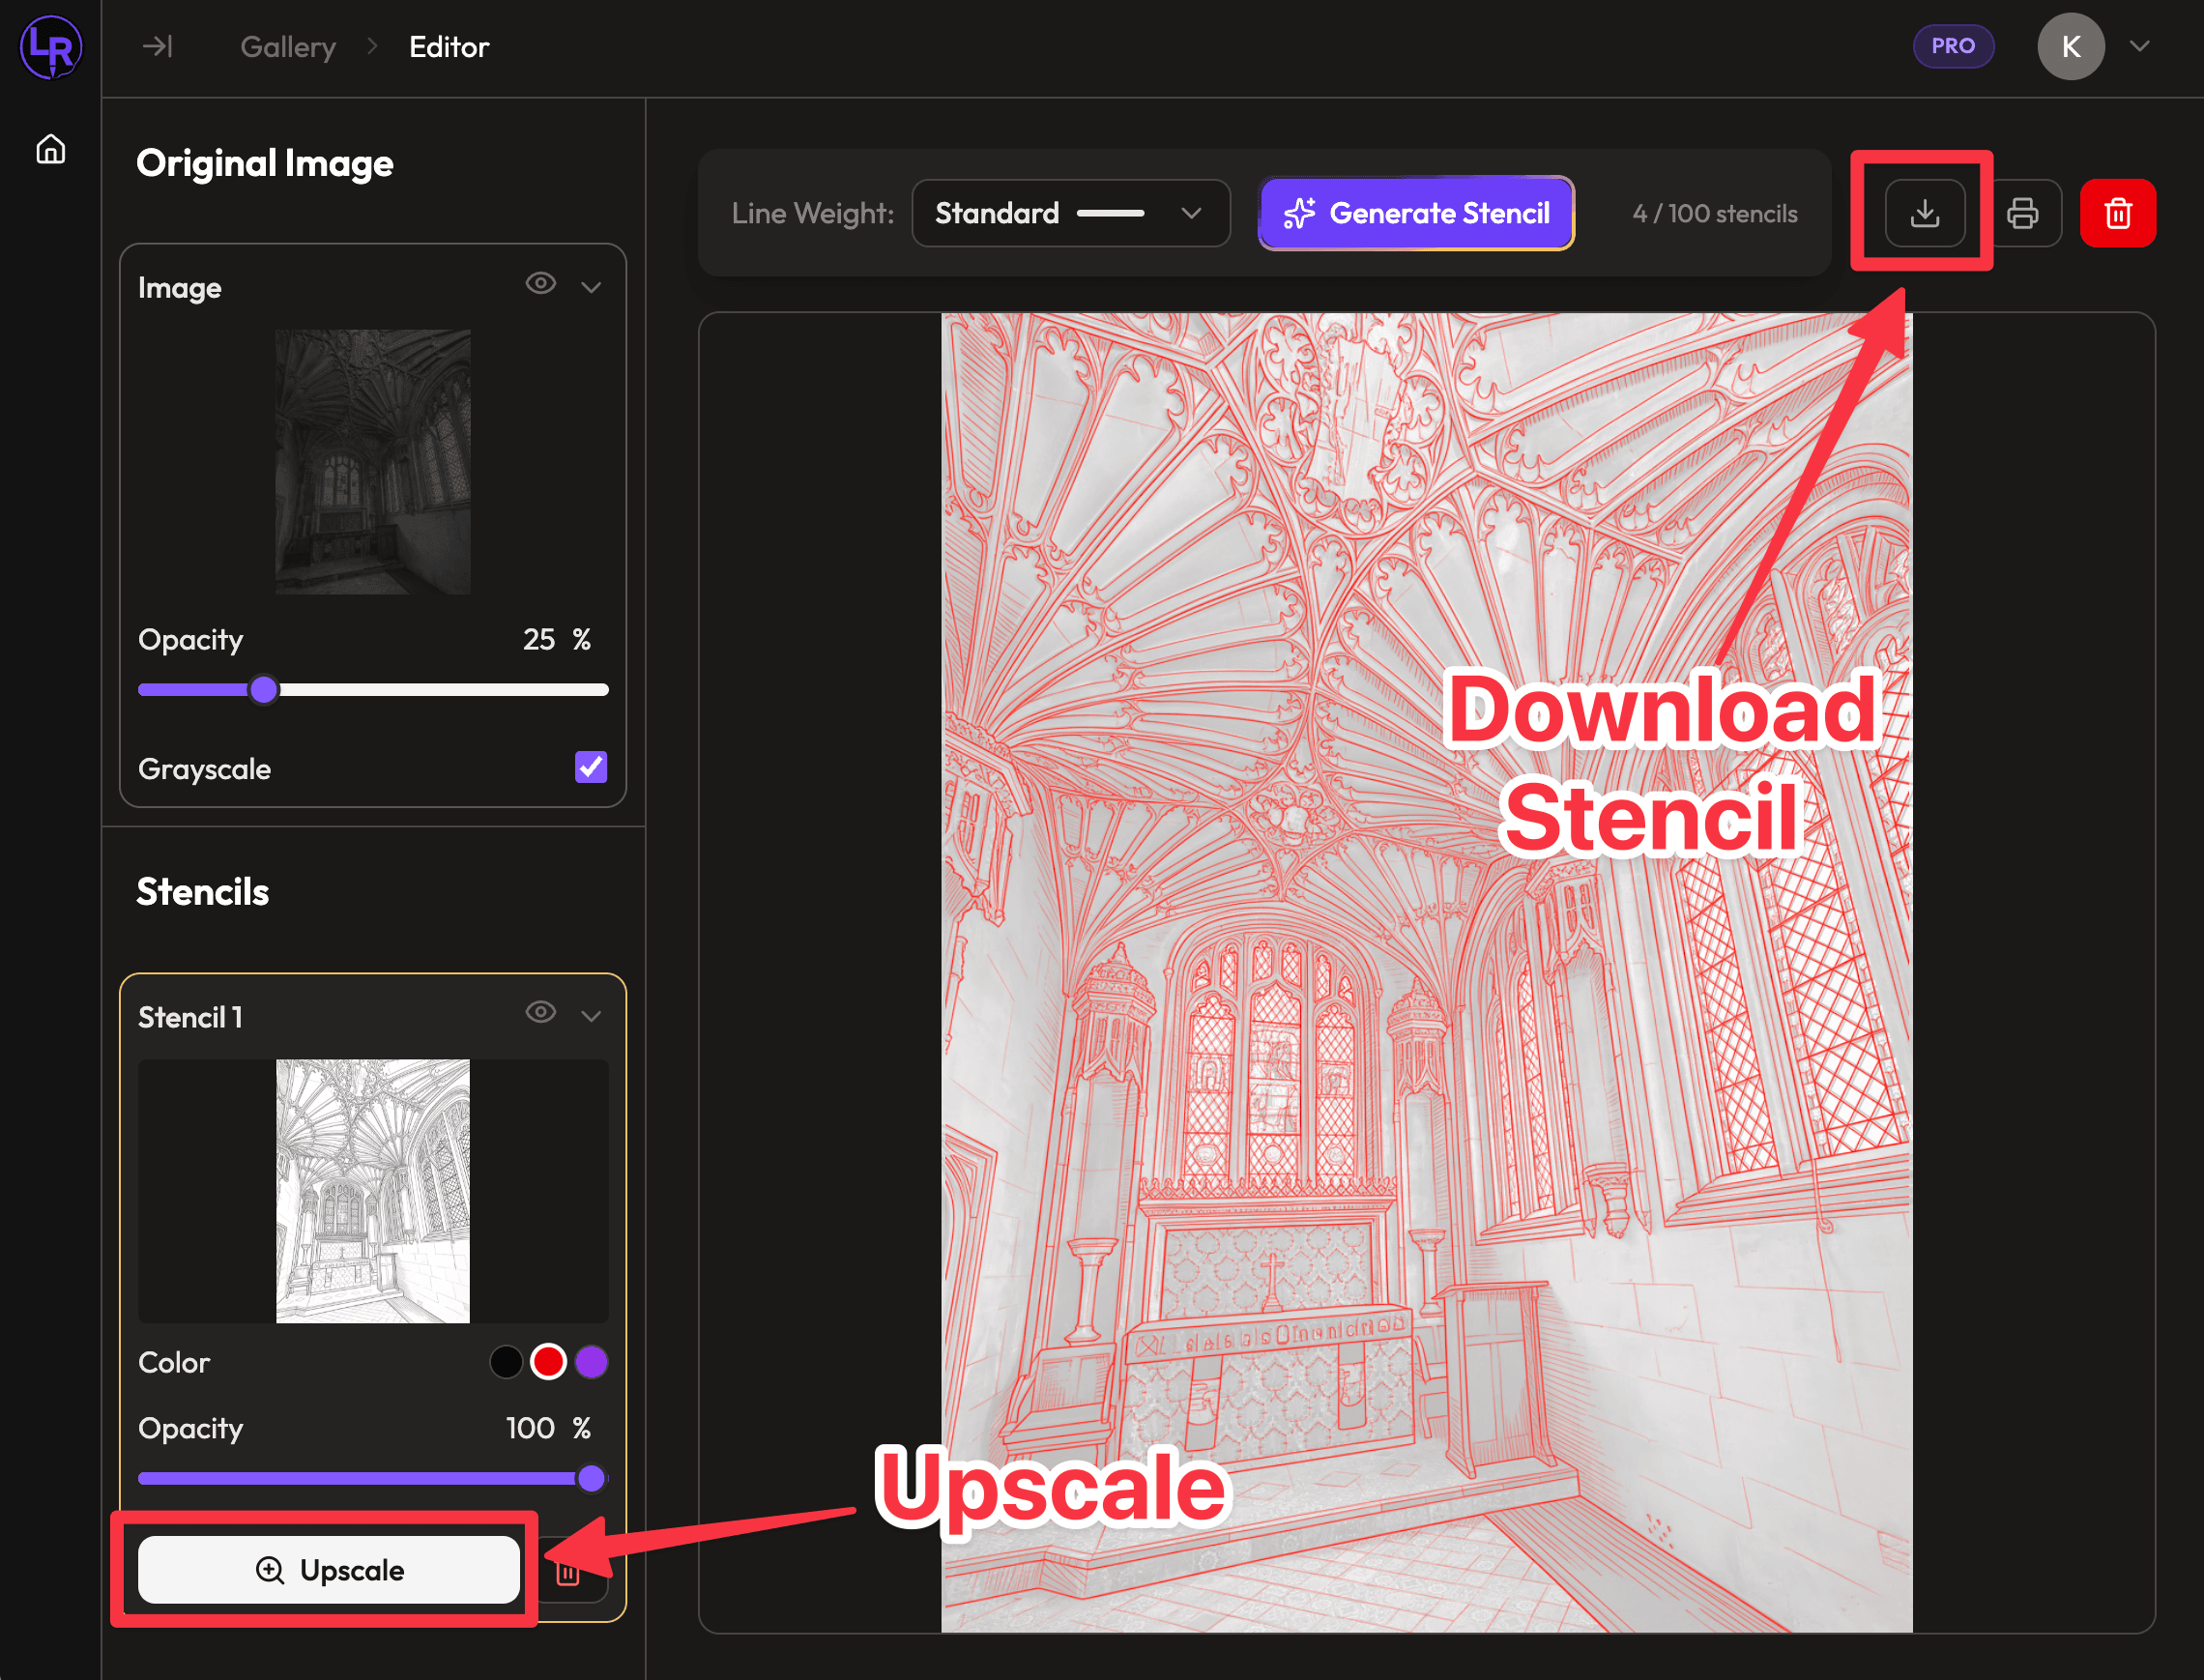2204x1680 pixels.
Task: Toggle Stencil 1 visibility eye
Action: tap(541, 1012)
